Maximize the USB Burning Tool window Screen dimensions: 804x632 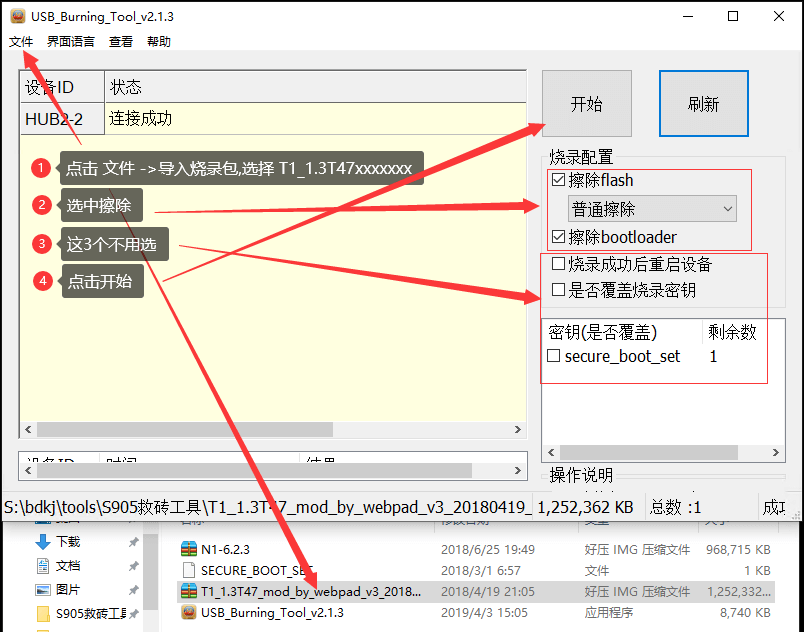point(733,16)
